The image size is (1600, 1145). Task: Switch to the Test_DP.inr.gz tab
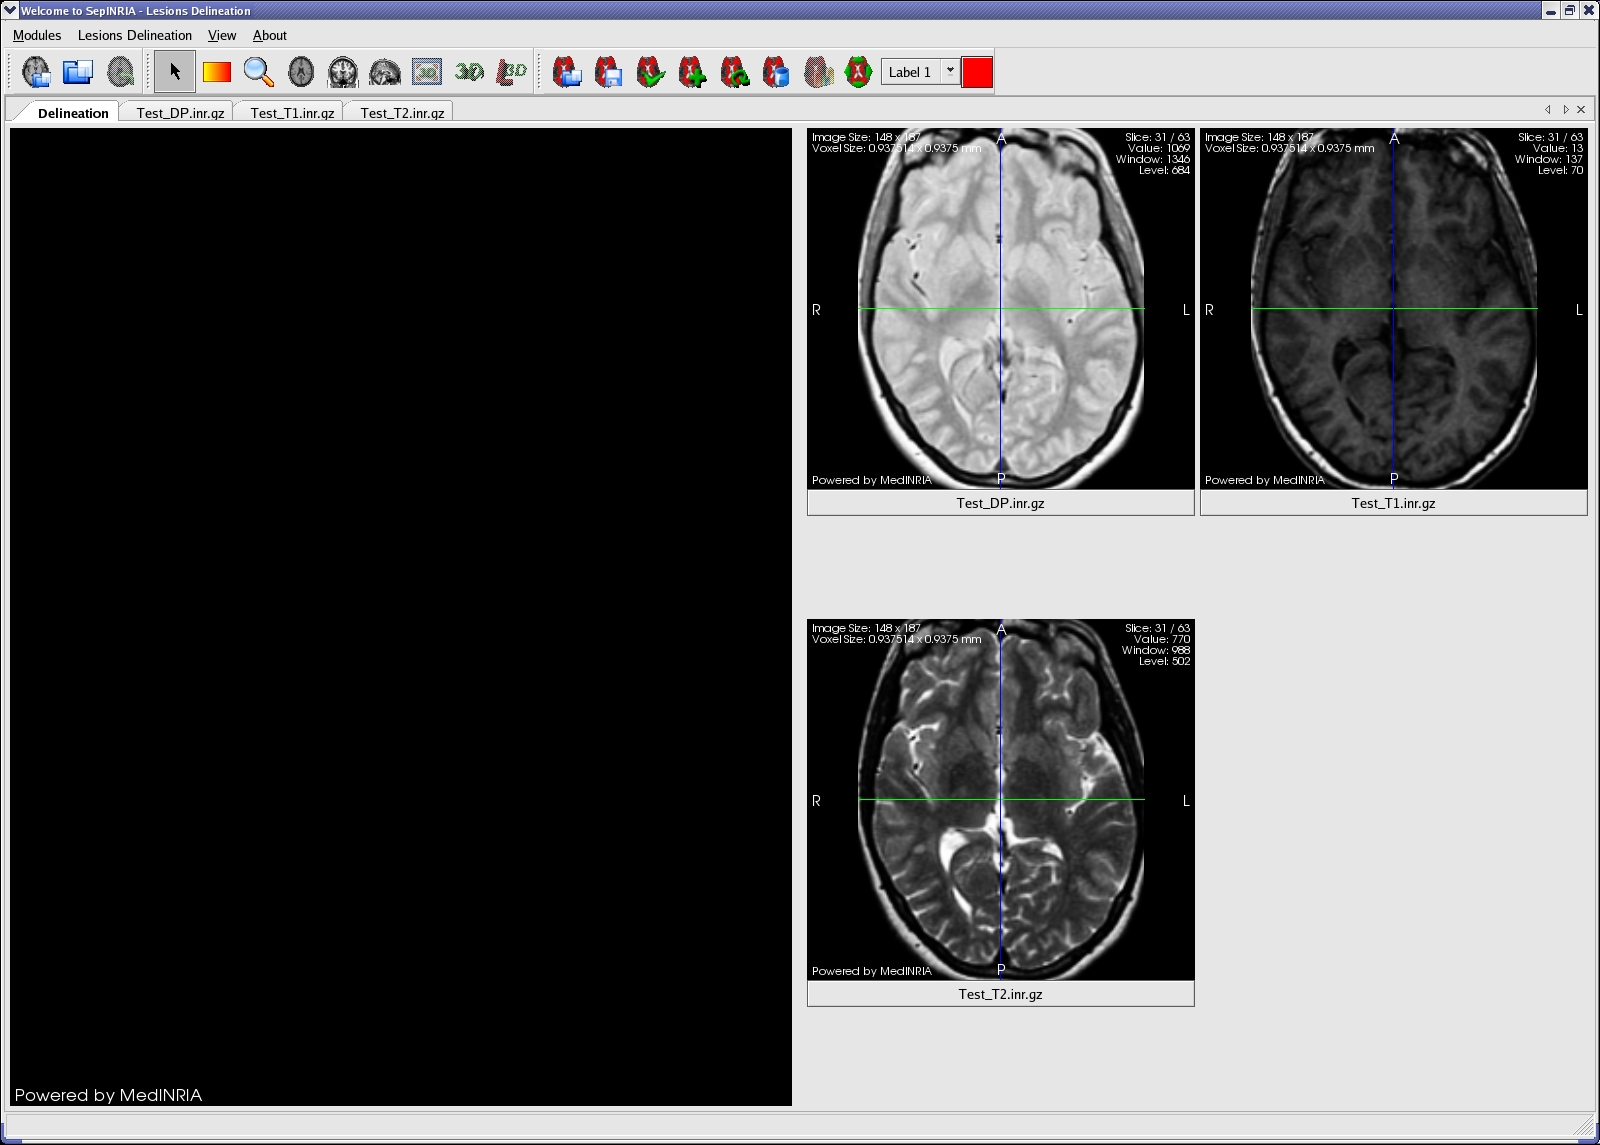(180, 113)
